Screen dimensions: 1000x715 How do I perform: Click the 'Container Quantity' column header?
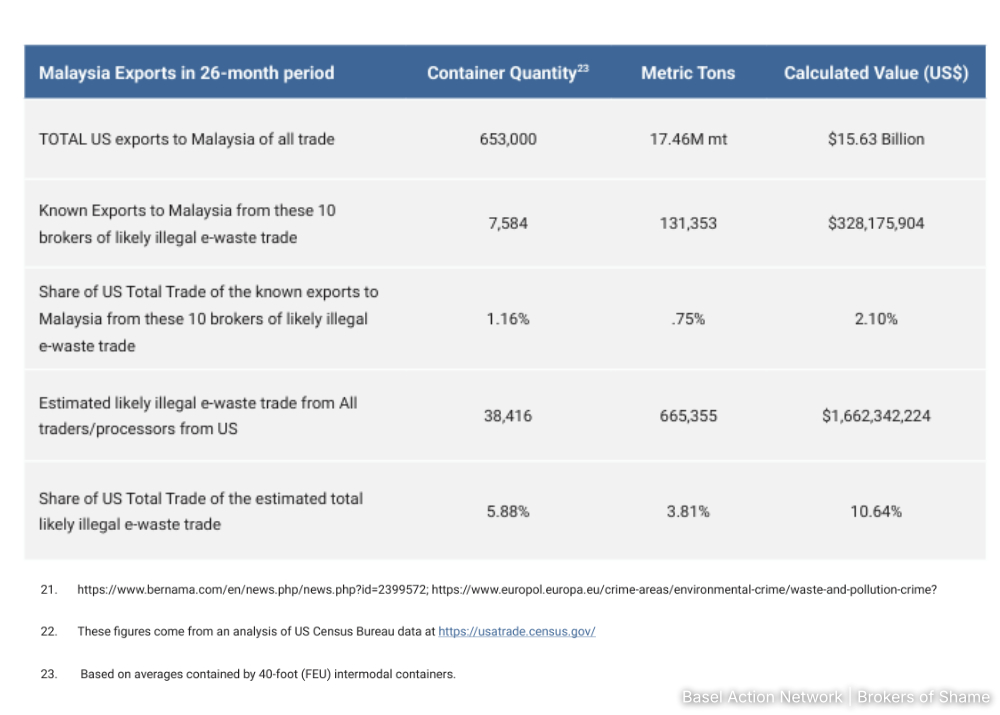[502, 73]
